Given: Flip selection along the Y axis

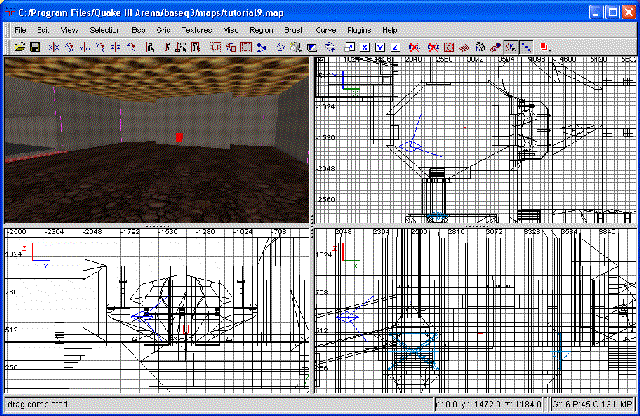Looking at the screenshot, I should pos(85,47).
